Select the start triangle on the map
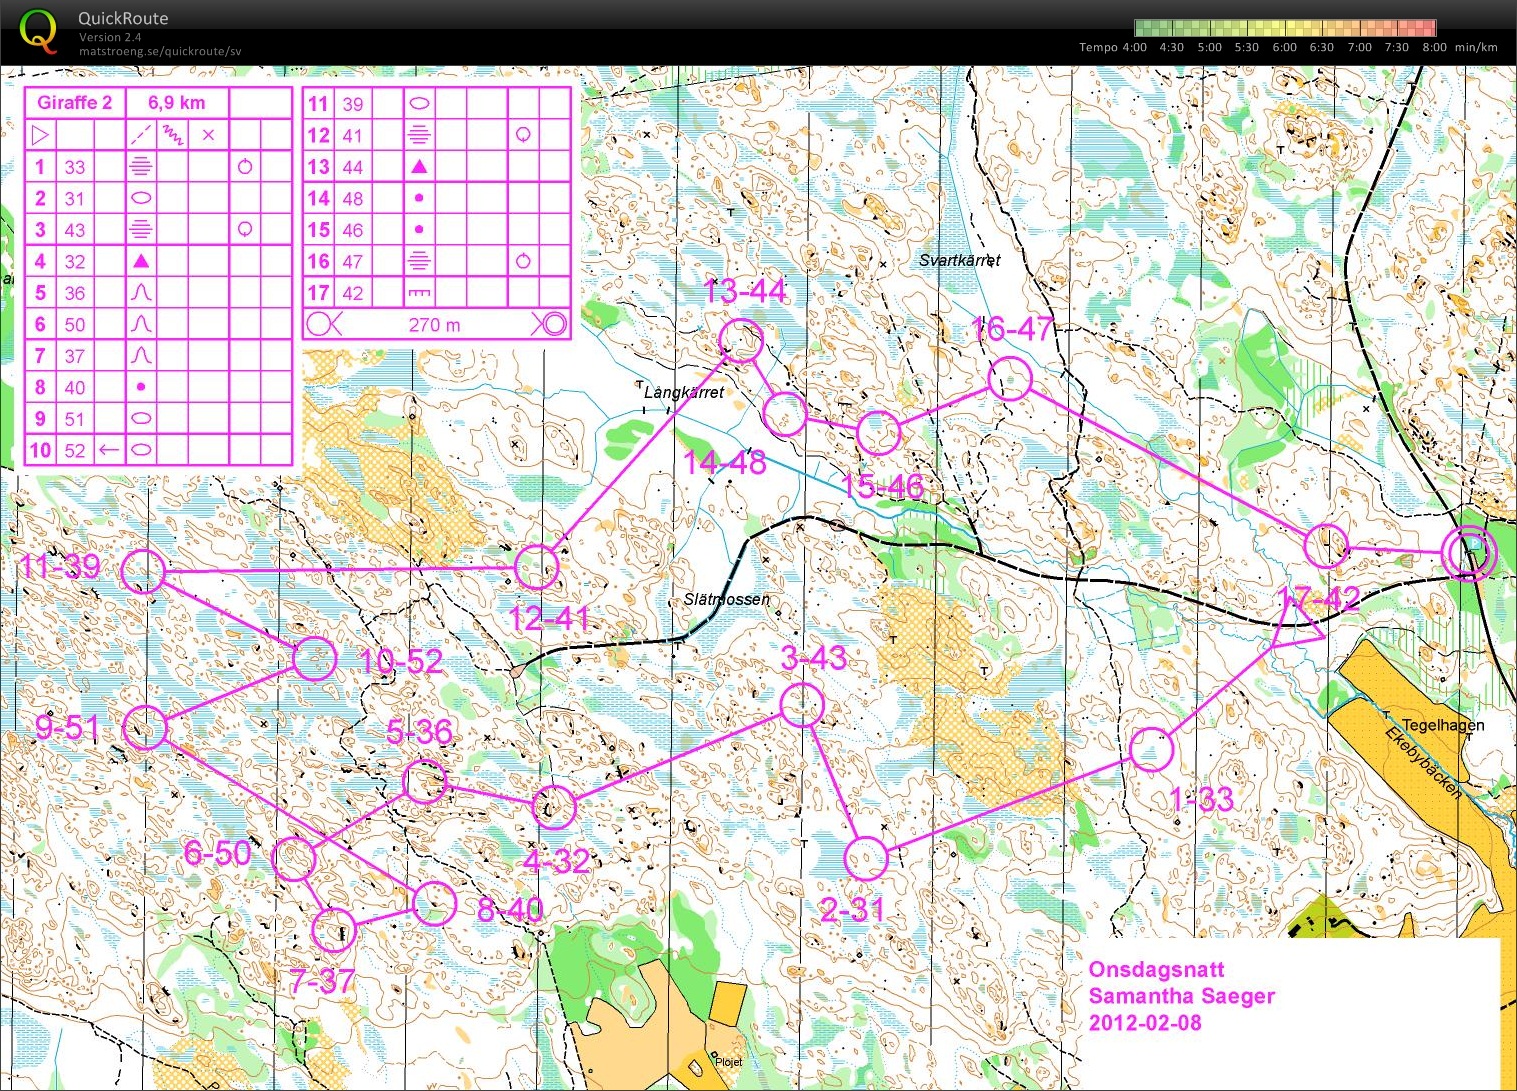The height and width of the screenshot is (1091, 1517). click(1298, 624)
